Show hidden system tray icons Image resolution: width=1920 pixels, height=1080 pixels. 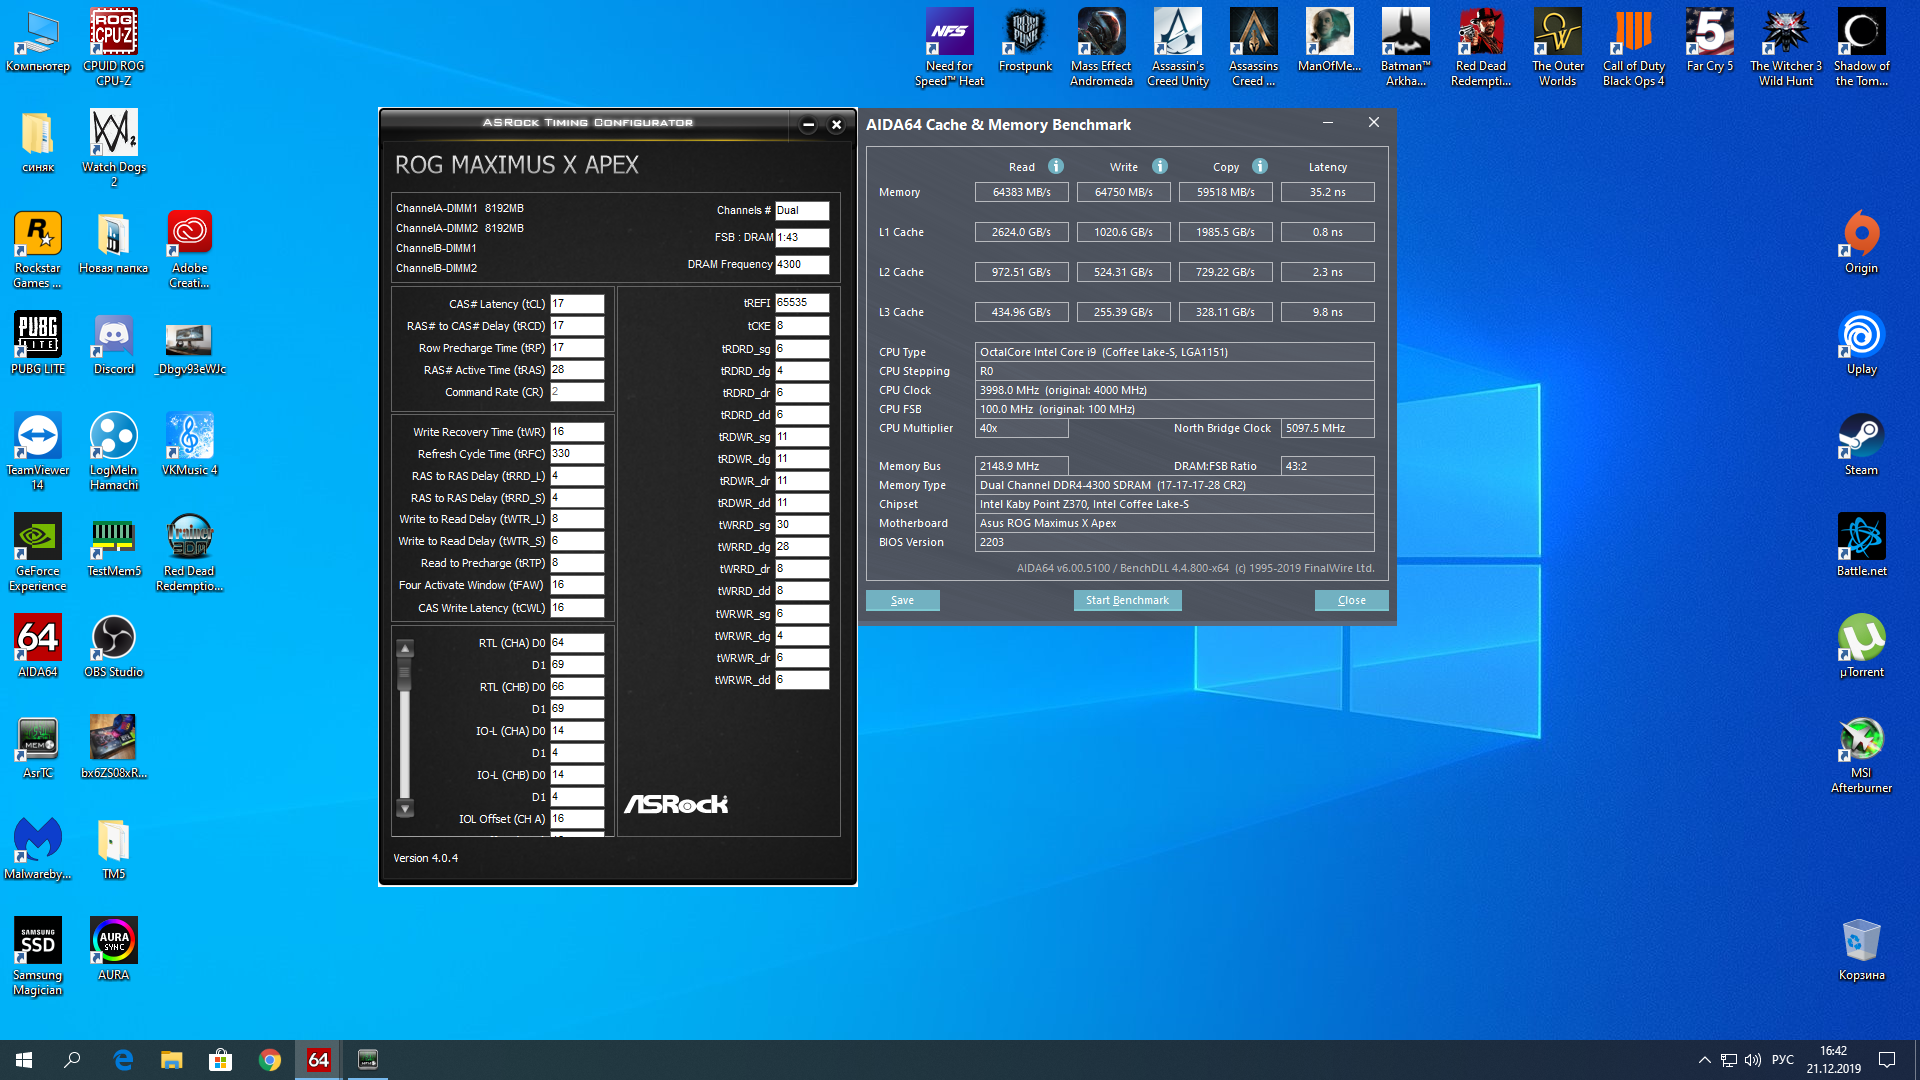click(1704, 1060)
